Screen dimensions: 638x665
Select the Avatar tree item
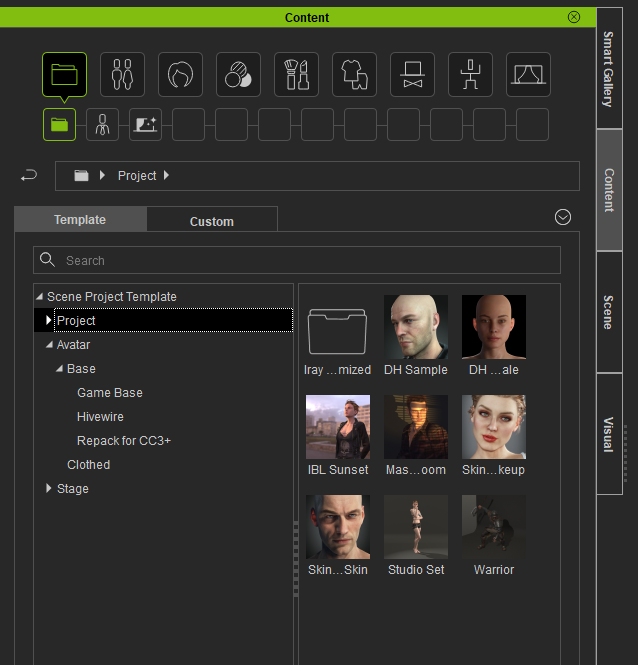pyautogui.click(x=73, y=345)
